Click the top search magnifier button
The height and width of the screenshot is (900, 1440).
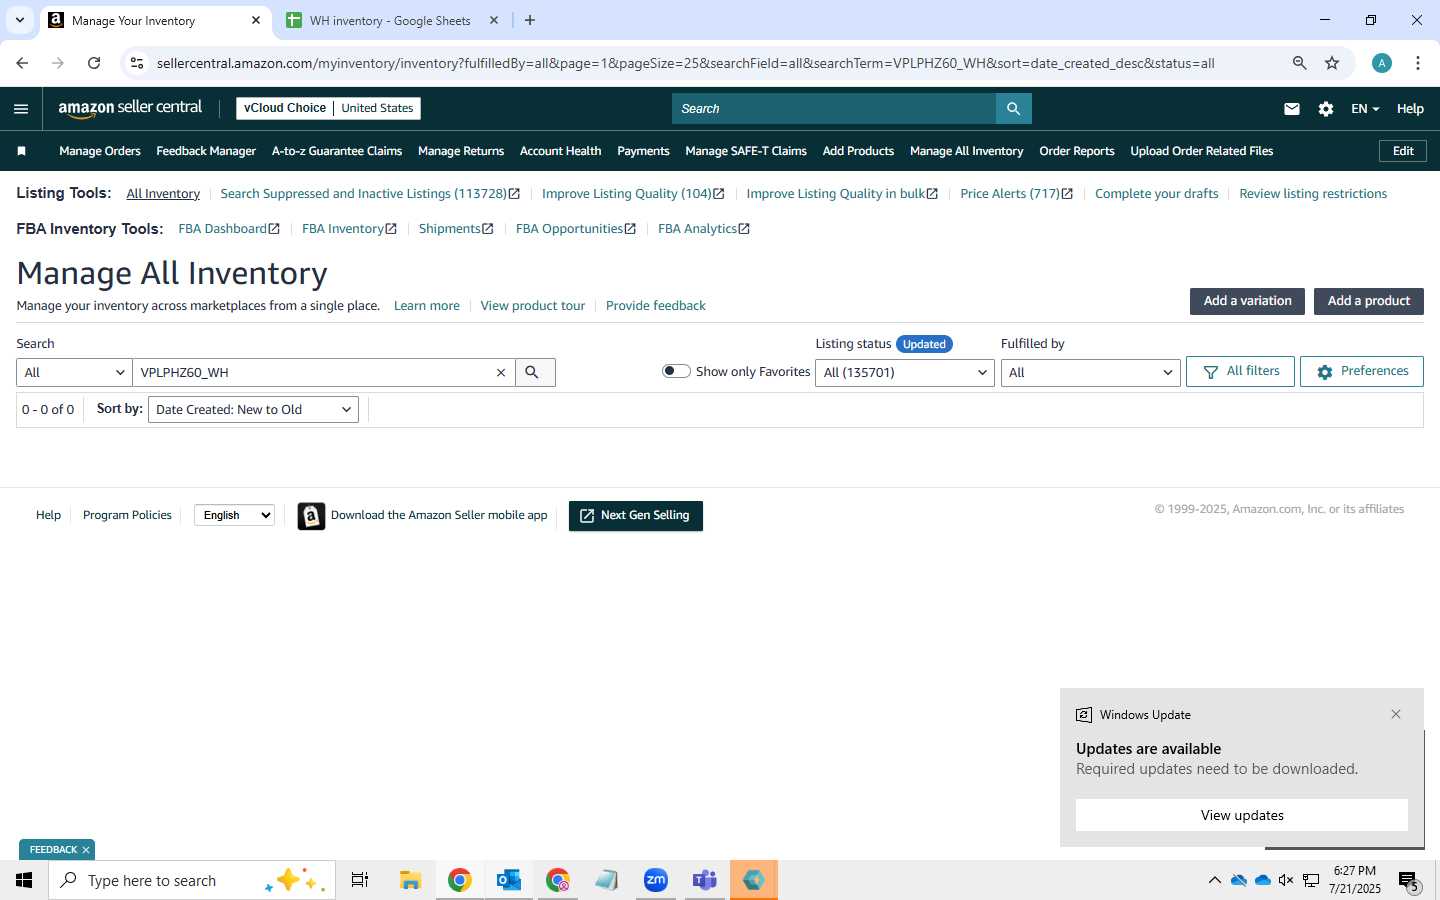click(x=1013, y=108)
